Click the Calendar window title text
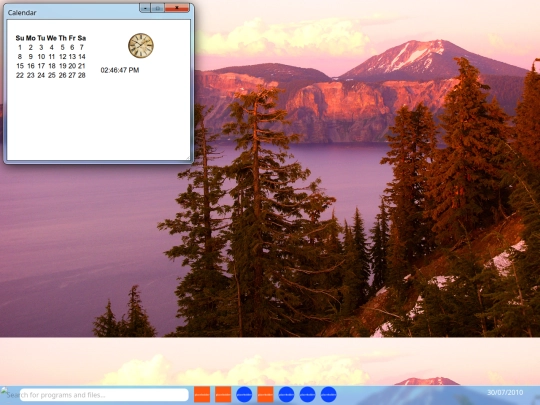This screenshot has height=405, width=540. pos(22,13)
